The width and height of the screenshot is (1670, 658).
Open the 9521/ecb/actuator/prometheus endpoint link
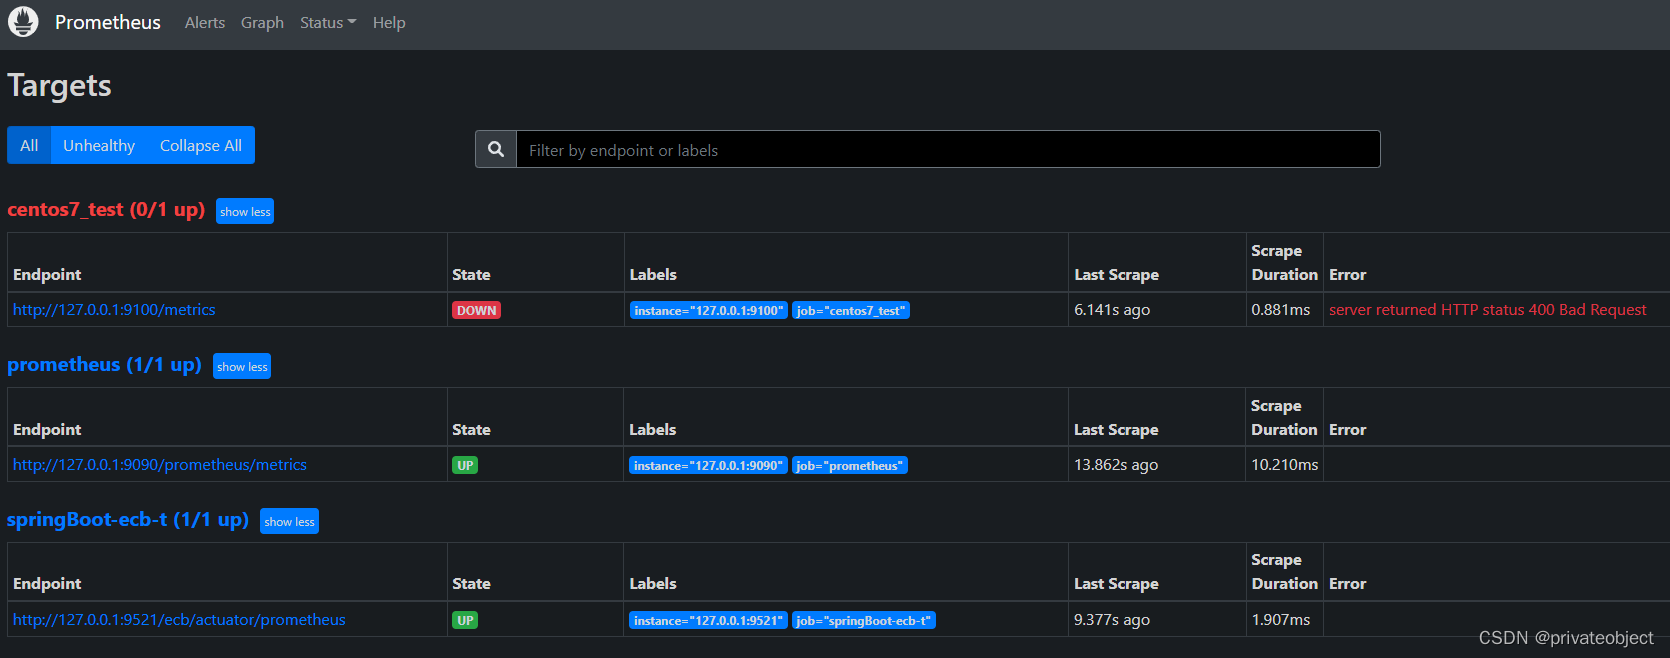(179, 619)
